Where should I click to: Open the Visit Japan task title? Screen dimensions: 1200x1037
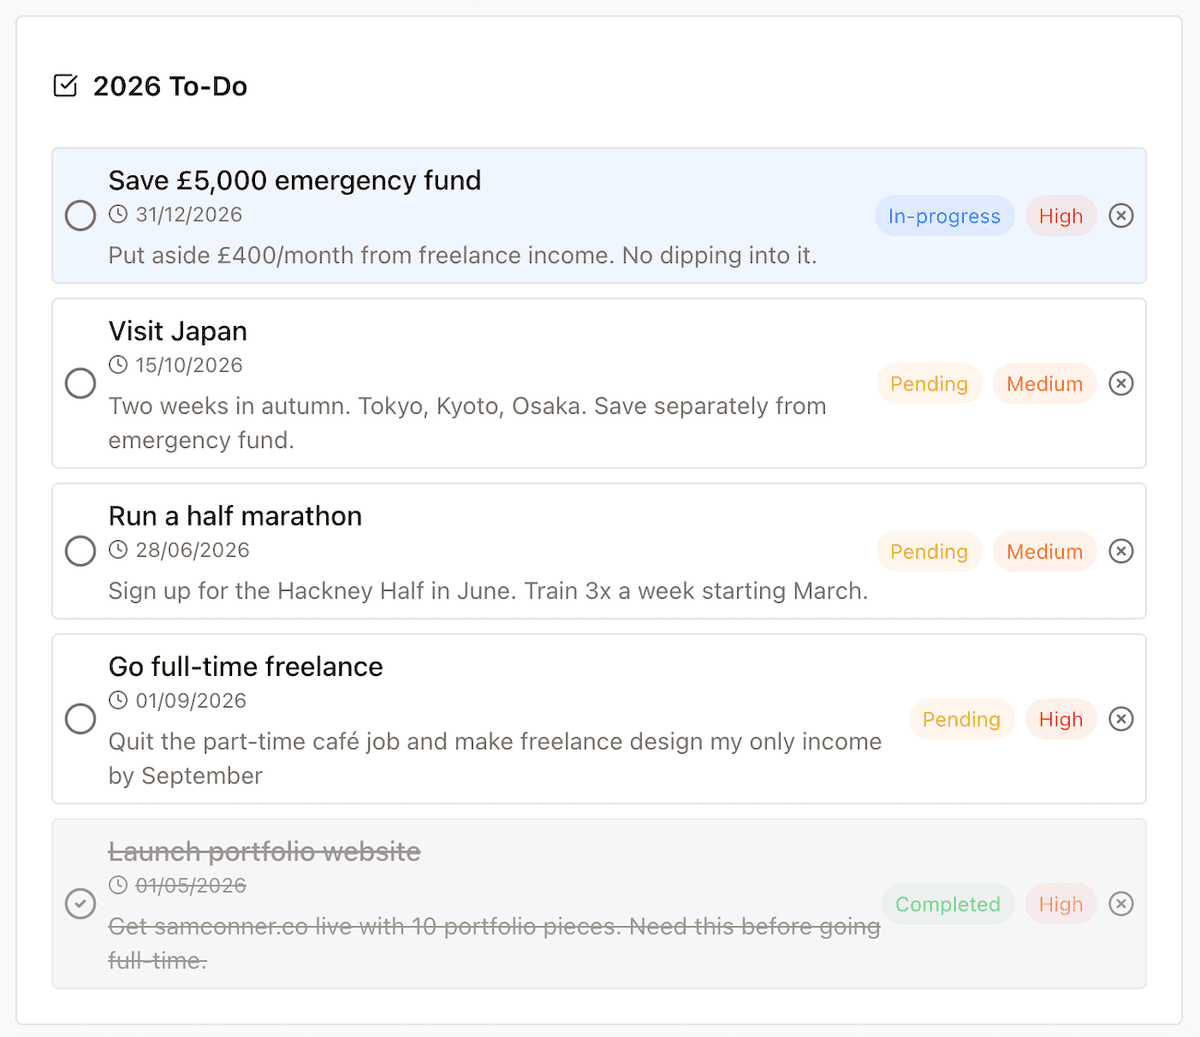pyautogui.click(x=178, y=330)
